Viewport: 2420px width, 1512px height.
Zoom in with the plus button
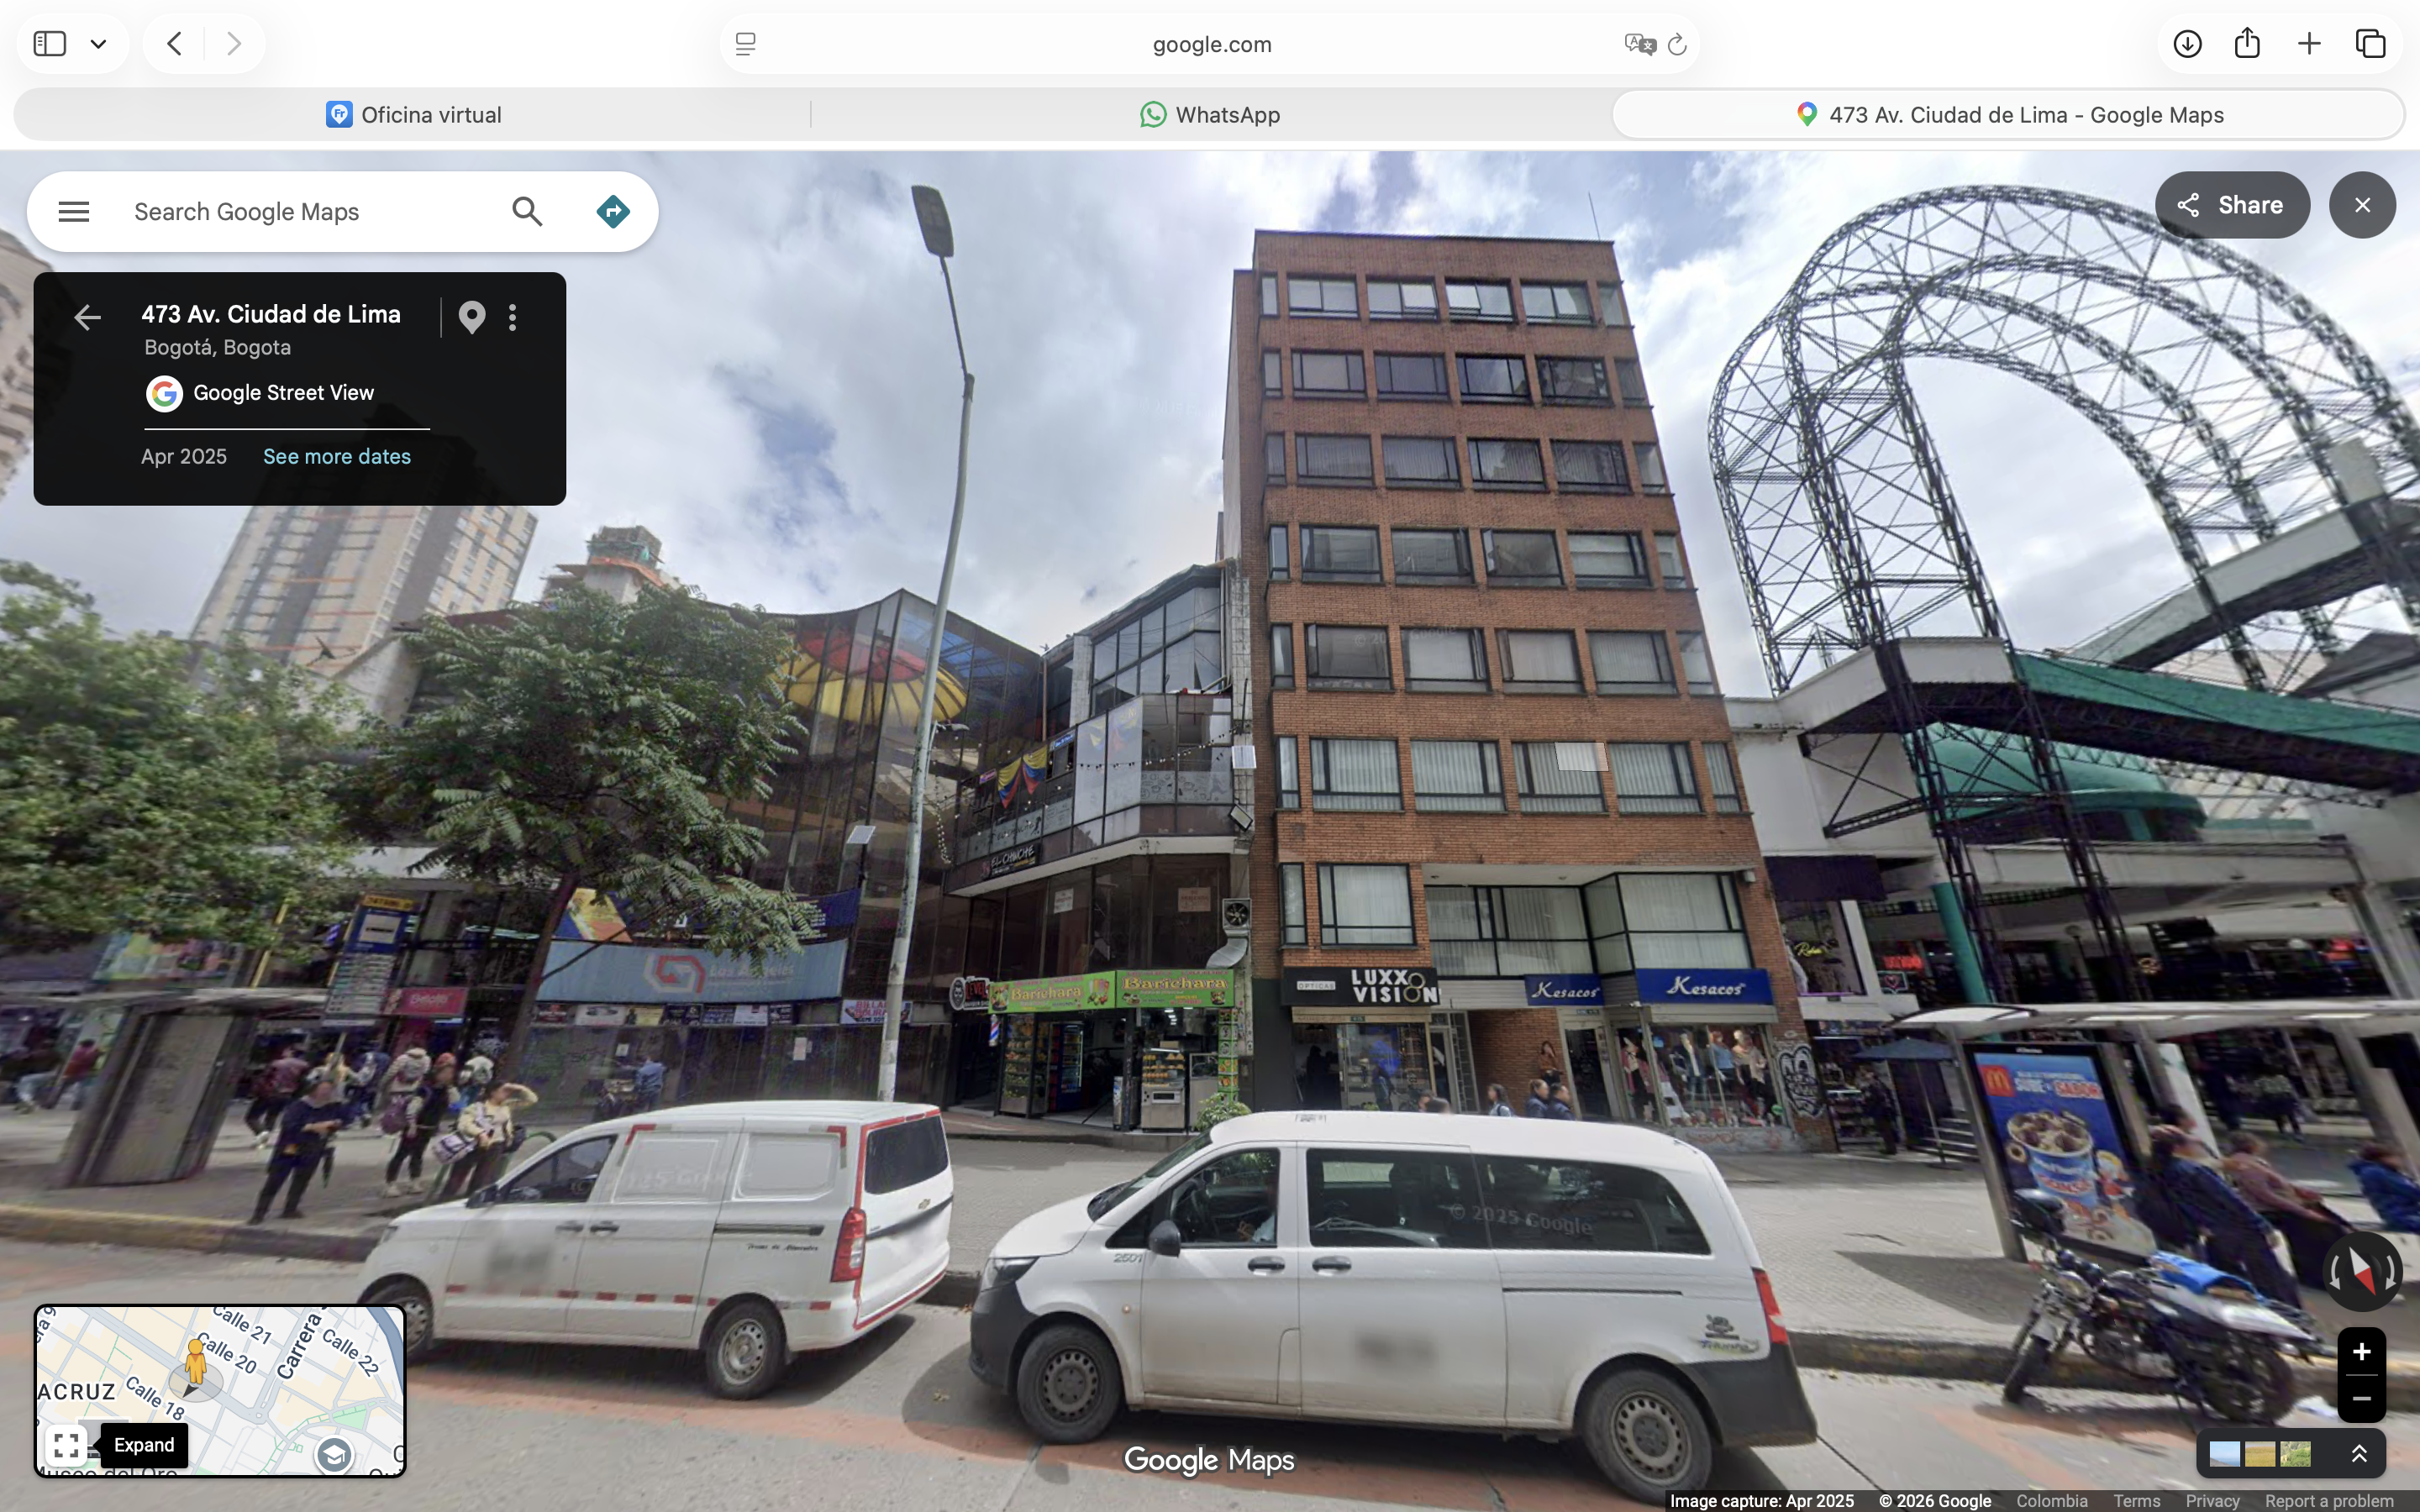2361,1352
